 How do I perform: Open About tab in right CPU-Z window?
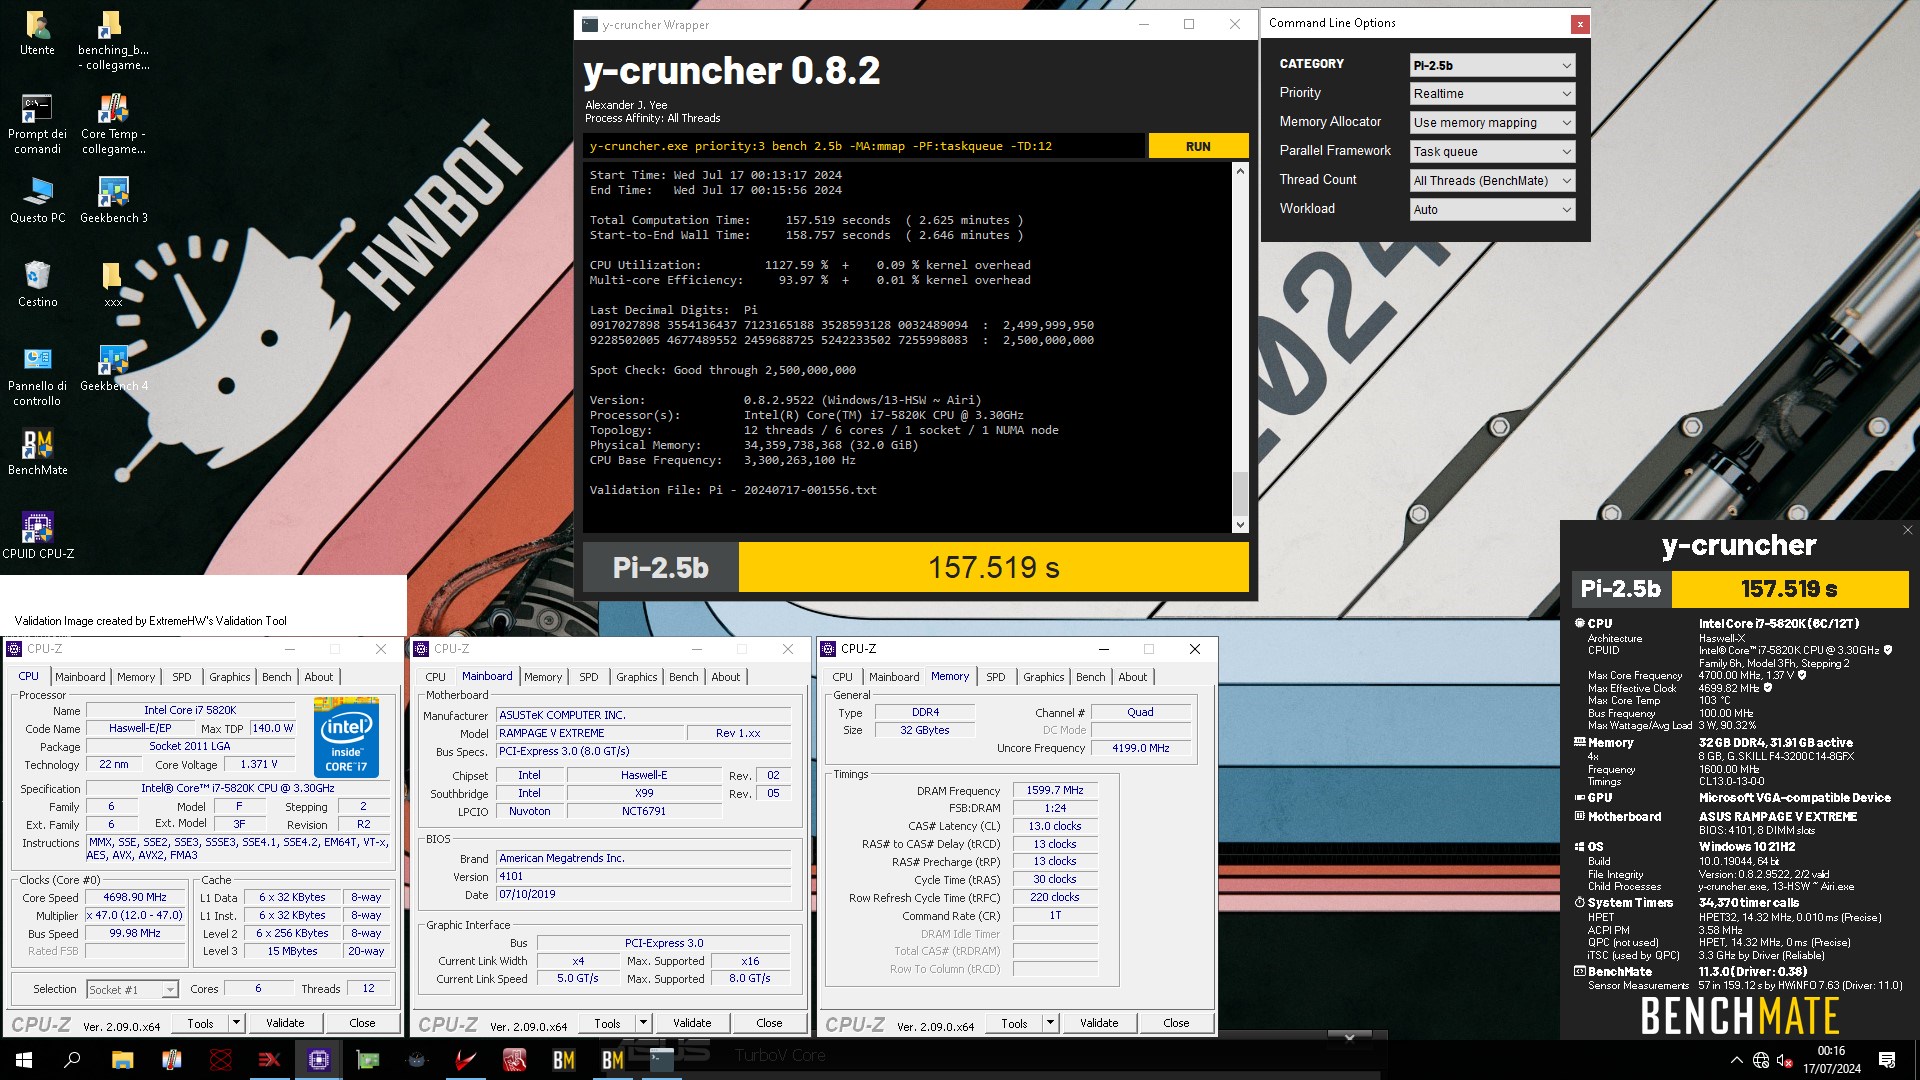[x=1133, y=677]
